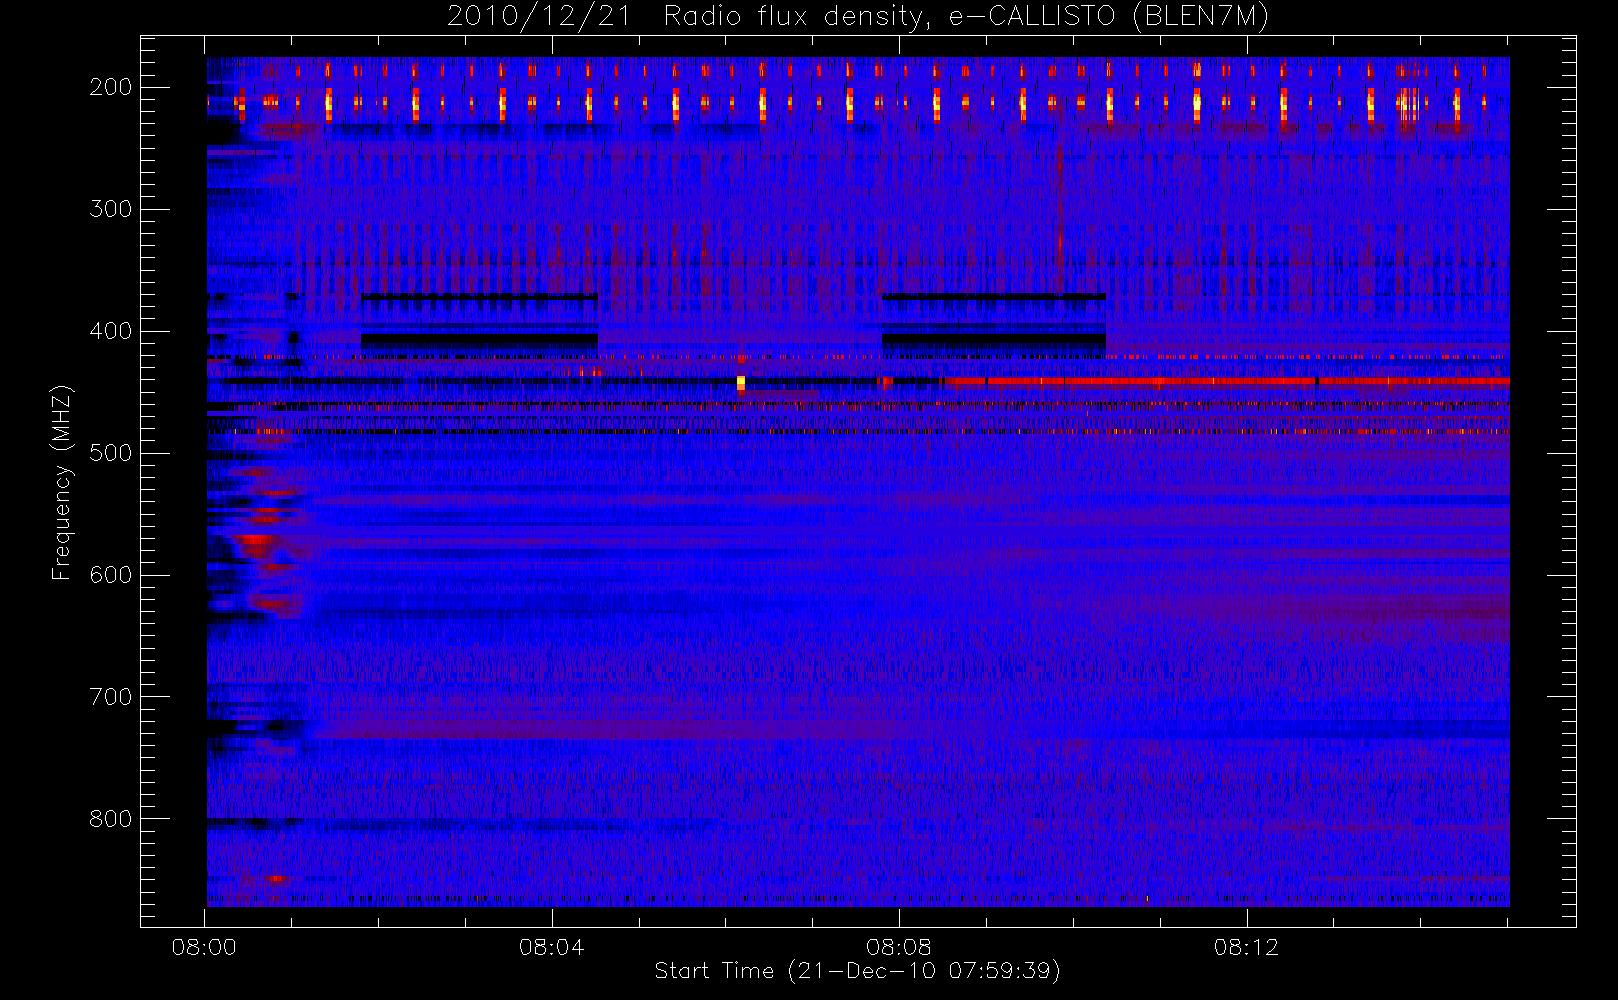Click the 800 MHz frequency tick label
This screenshot has width=1618, height=1000.
[x=111, y=819]
